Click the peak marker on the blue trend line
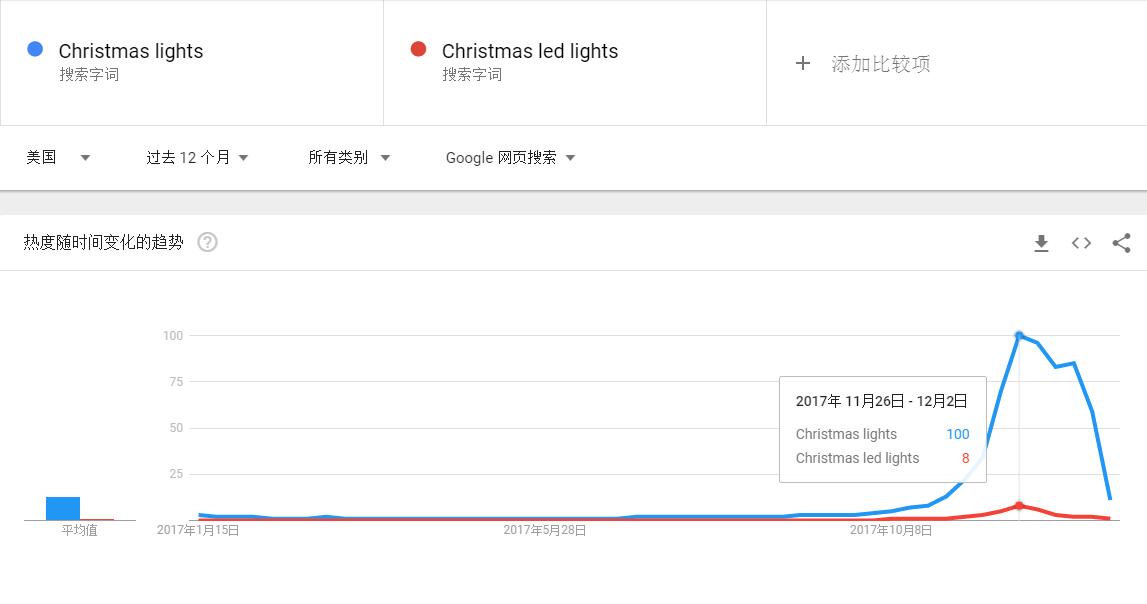Screen dimensions: 1147x604 tap(1019, 334)
